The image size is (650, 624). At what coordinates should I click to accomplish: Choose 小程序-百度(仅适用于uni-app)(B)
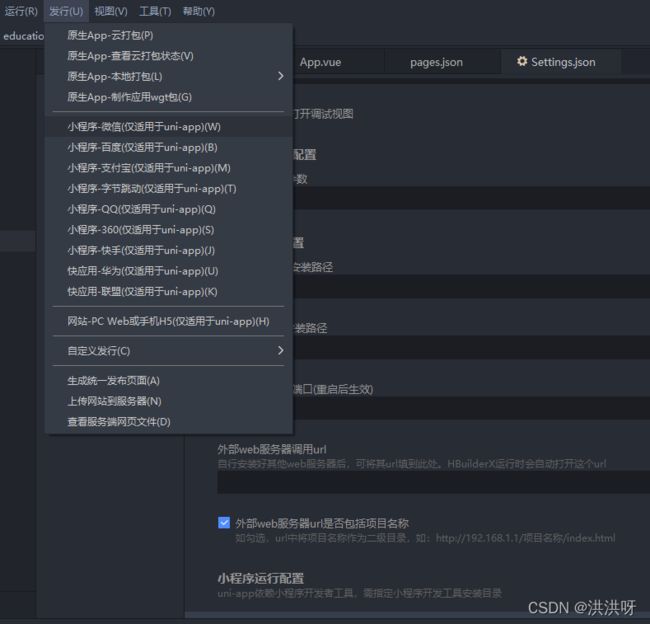[169, 148]
